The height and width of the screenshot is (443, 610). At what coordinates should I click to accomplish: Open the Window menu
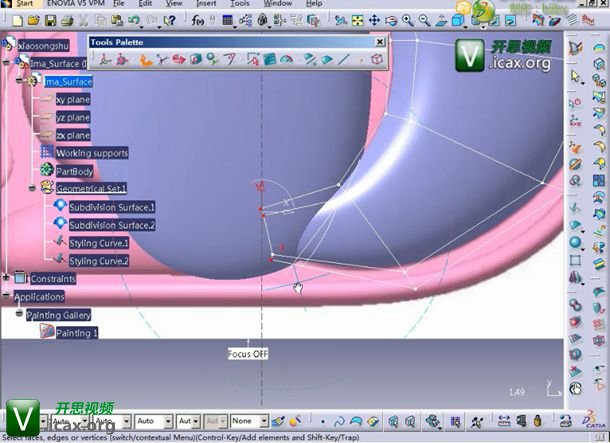pyautogui.click(x=278, y=4)
